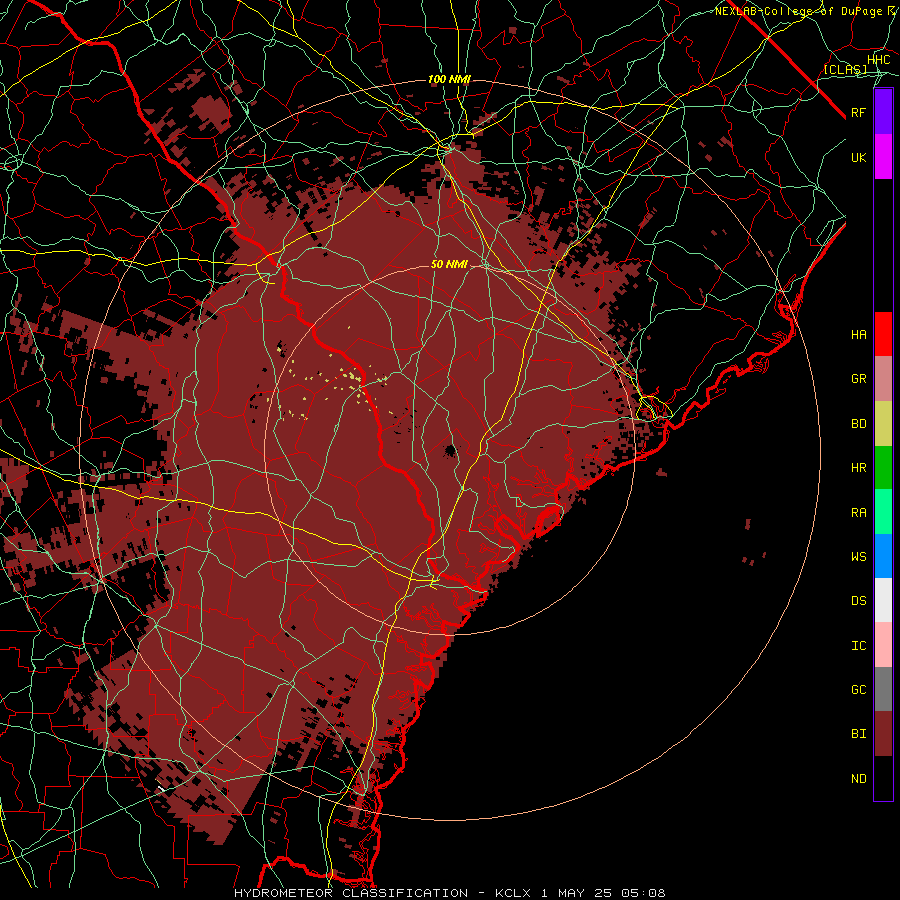Click the DS white legend swatch
900x900 pixels.
(x=883, y=600)
